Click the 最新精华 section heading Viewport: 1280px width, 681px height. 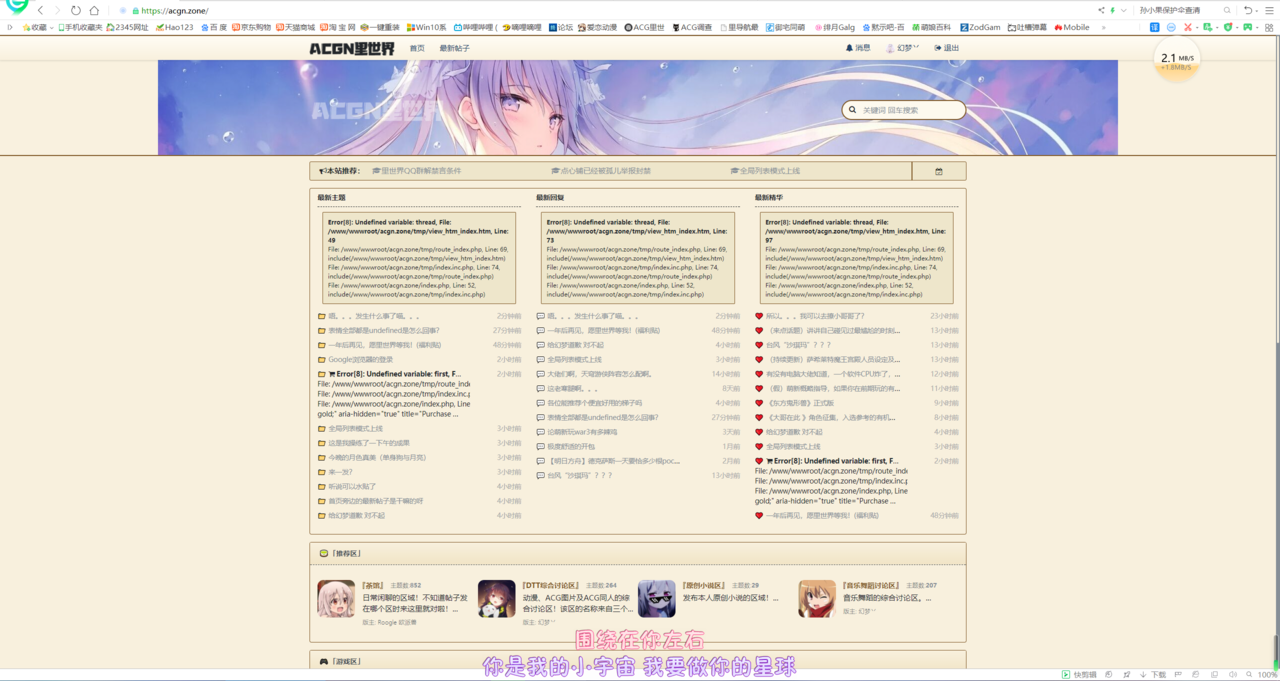[x=769, y=198]
